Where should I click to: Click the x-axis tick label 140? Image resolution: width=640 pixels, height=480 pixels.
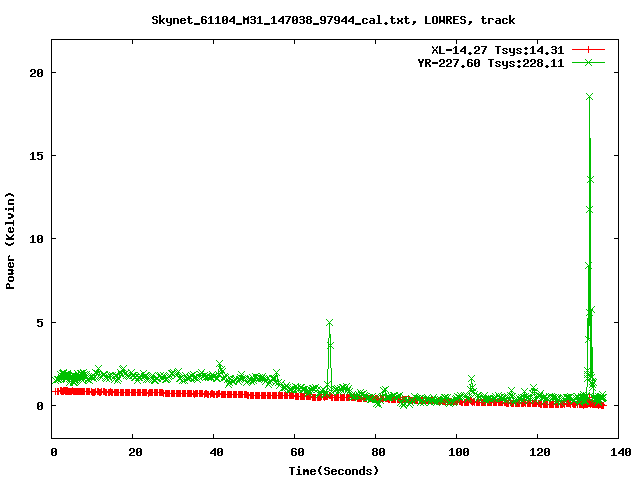tap(618, 453)
